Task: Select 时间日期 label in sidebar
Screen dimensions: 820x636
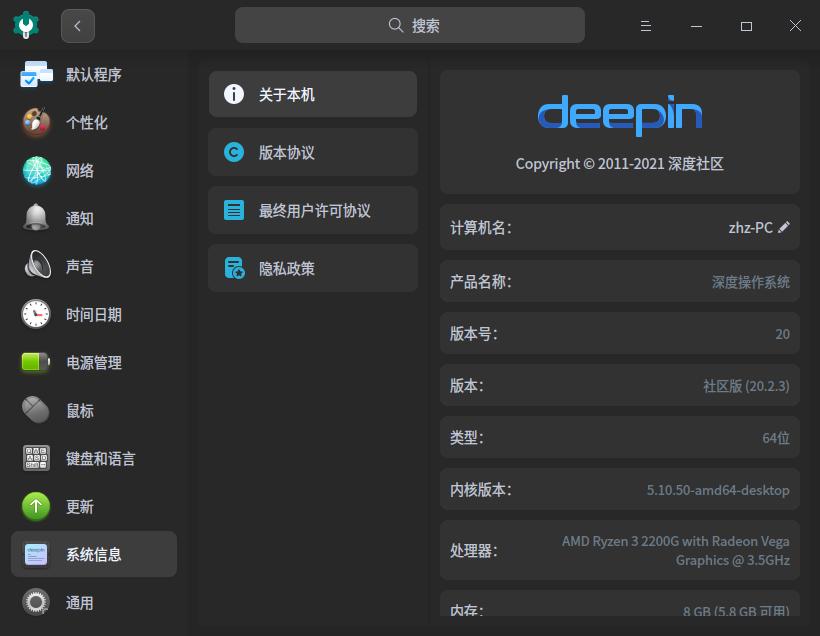Action: 94,315
